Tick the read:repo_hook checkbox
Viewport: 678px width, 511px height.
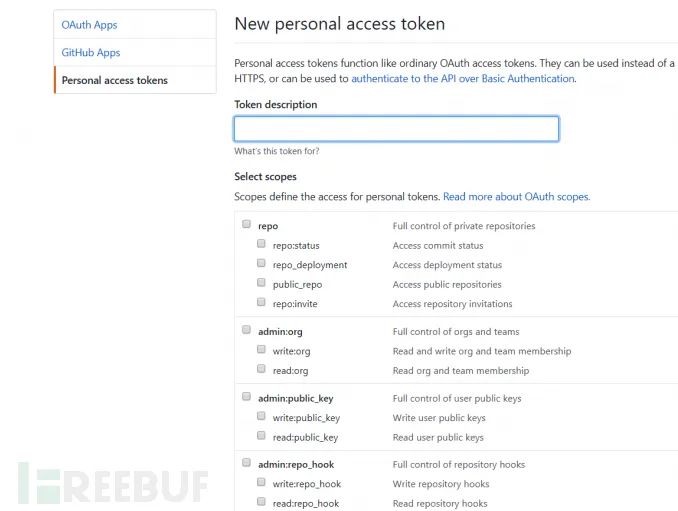(261, 501)
